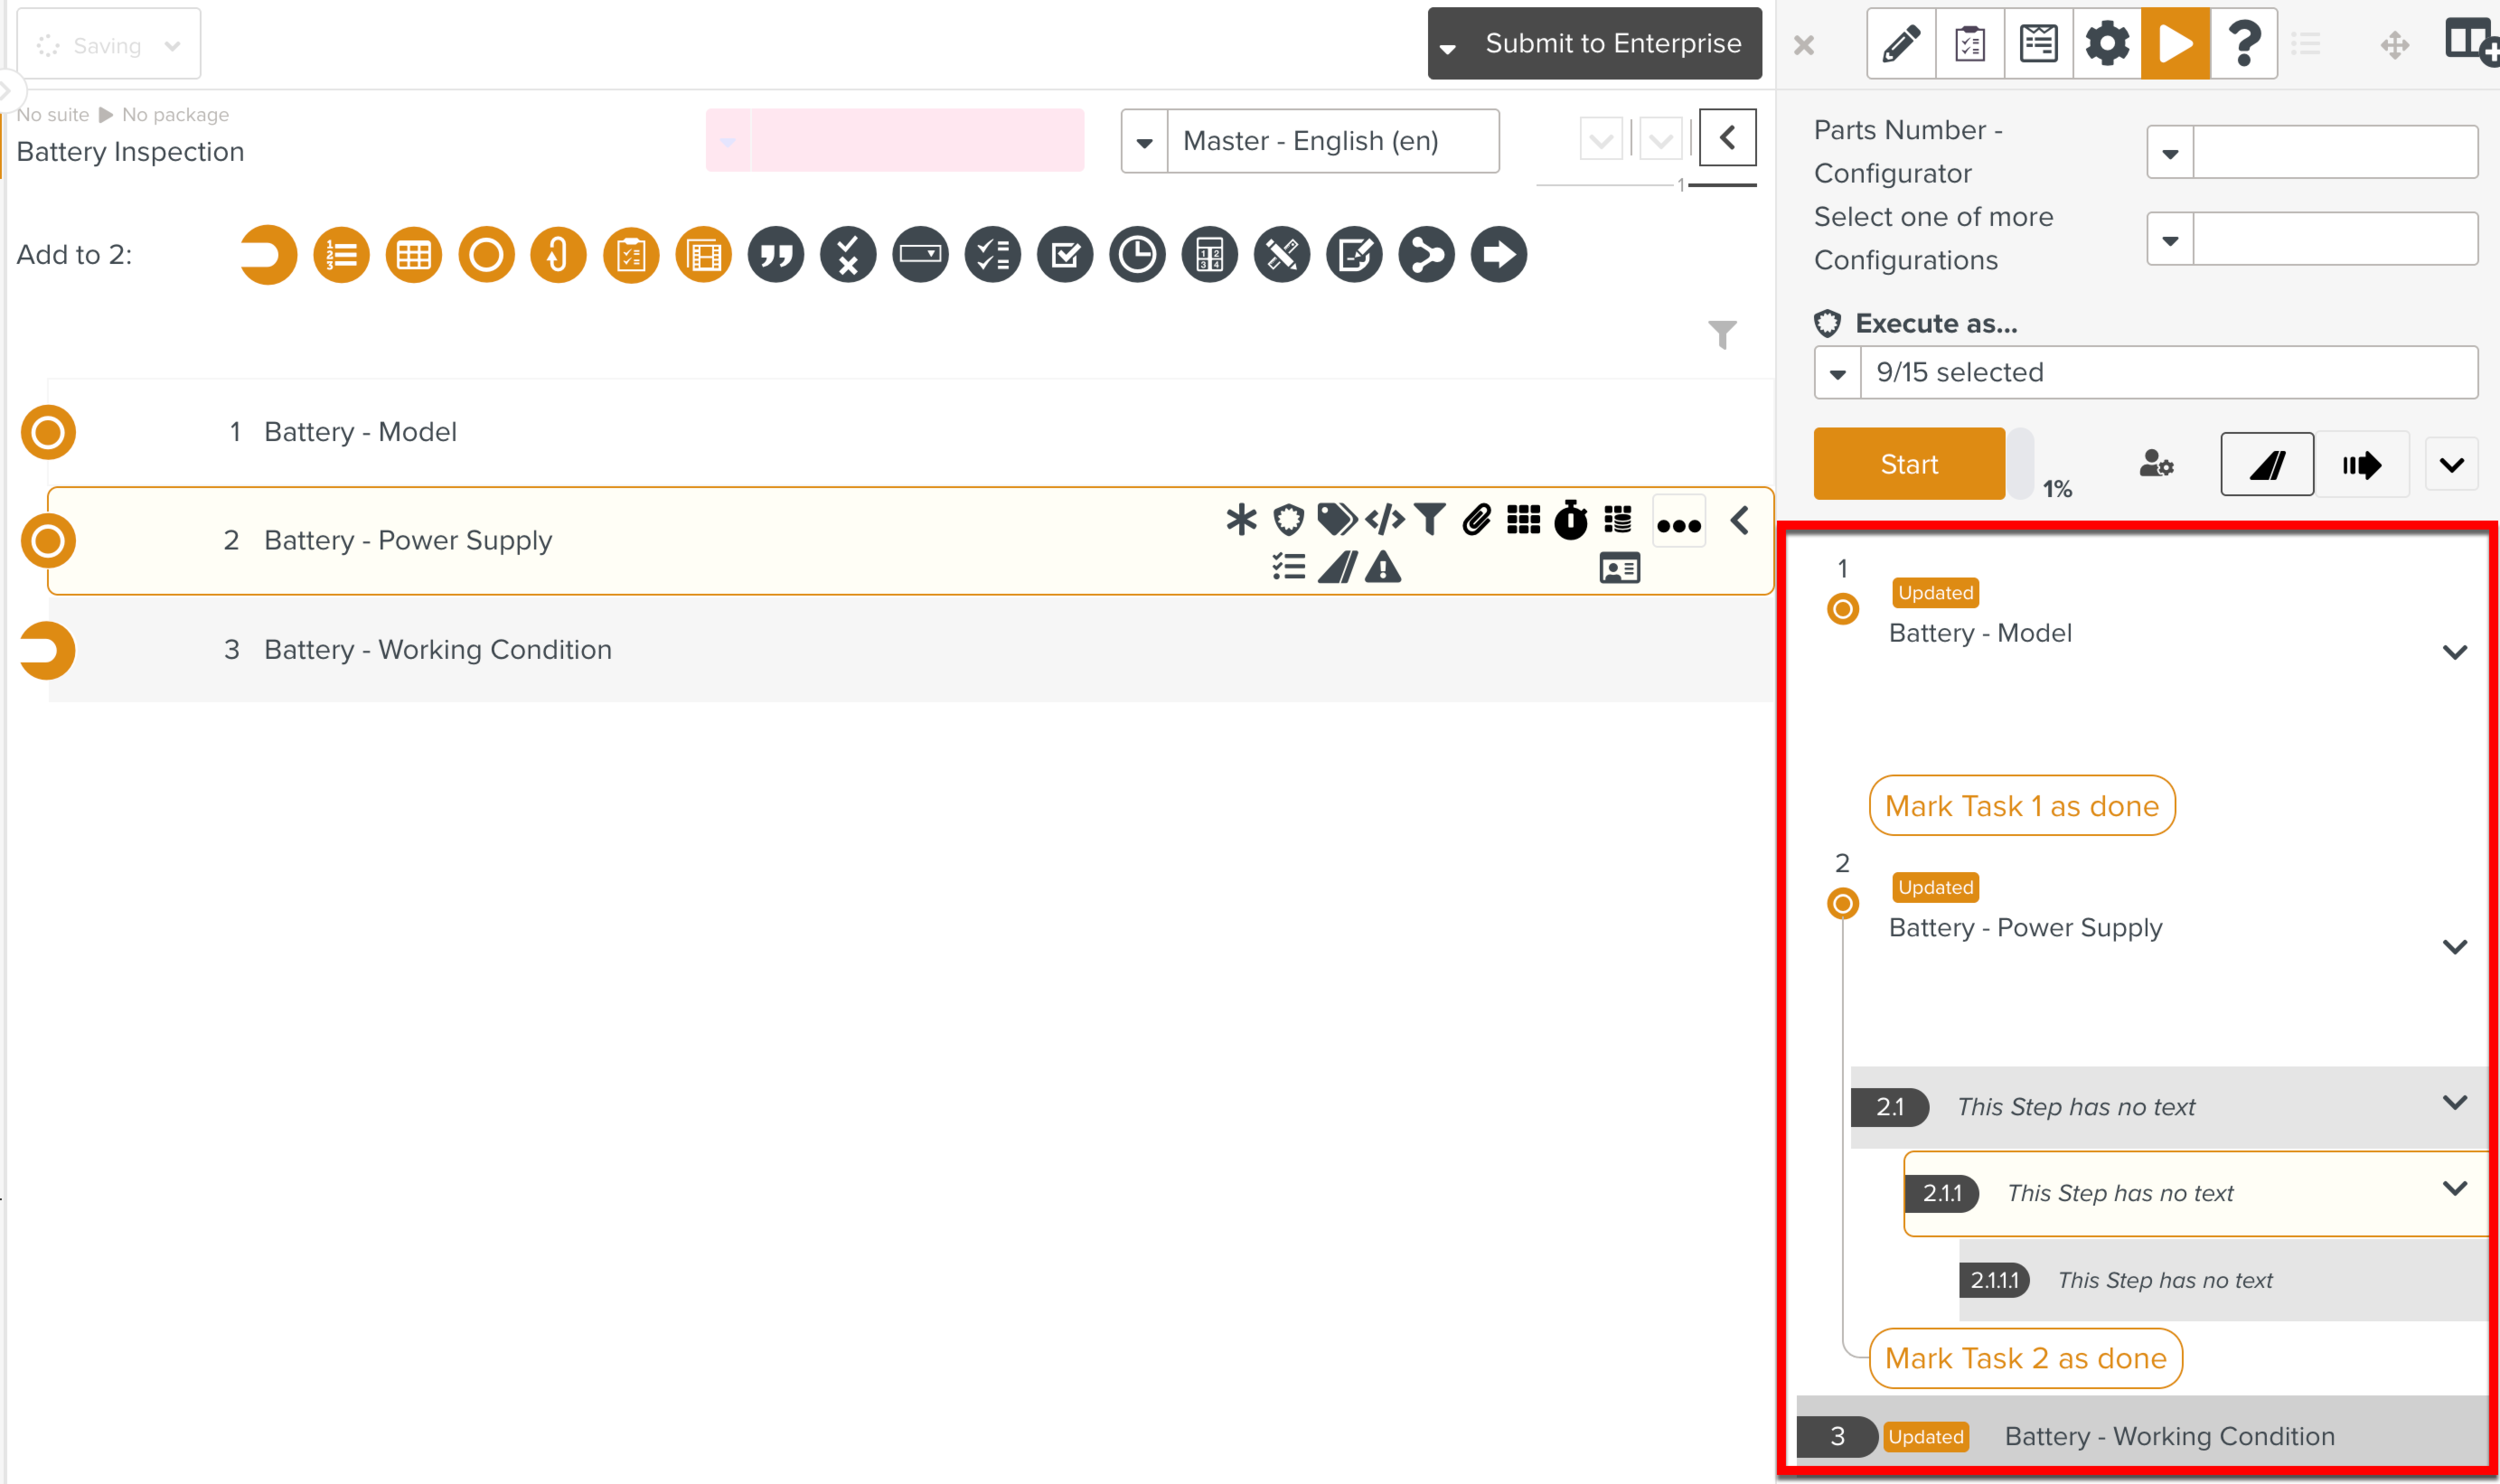Click Mark Task 2 as done
2500x1484 pixels.
(2025, 1358)
